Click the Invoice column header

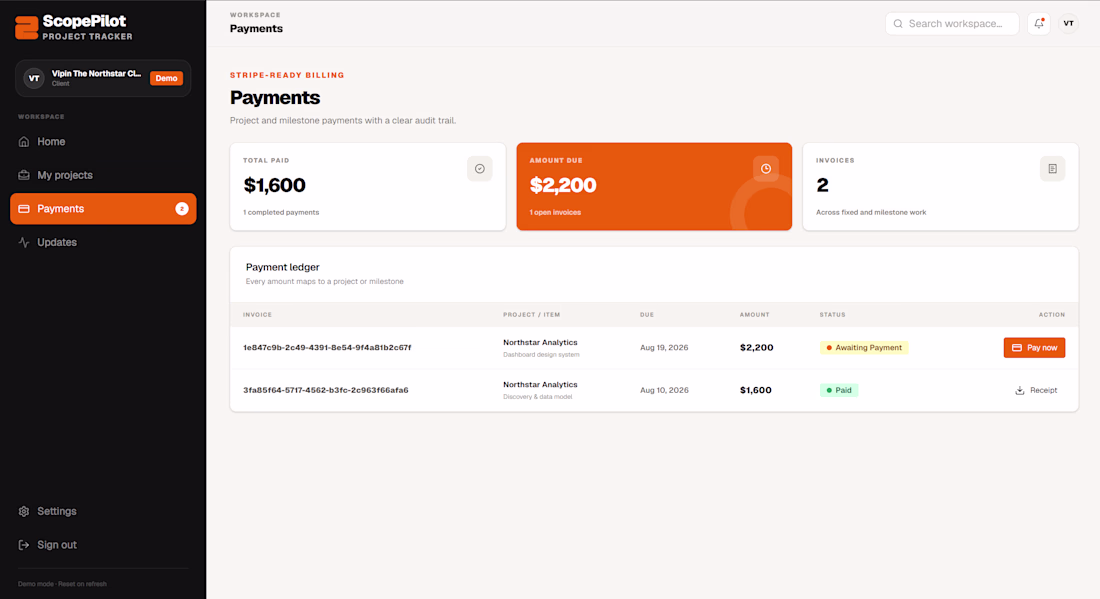pyautogui.click(x=257, y=315)
